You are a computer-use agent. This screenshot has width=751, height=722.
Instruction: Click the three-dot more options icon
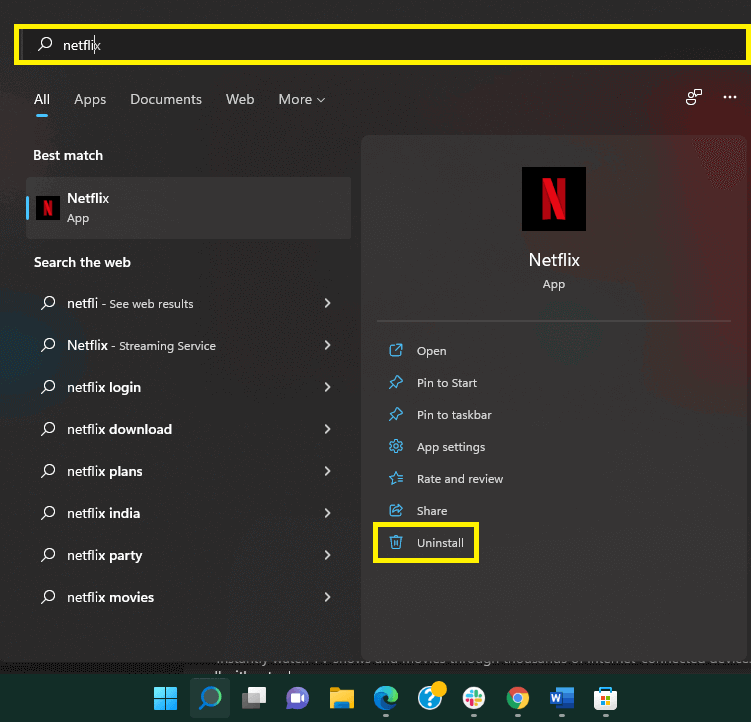pyautogui.click(x=730, y=97)
